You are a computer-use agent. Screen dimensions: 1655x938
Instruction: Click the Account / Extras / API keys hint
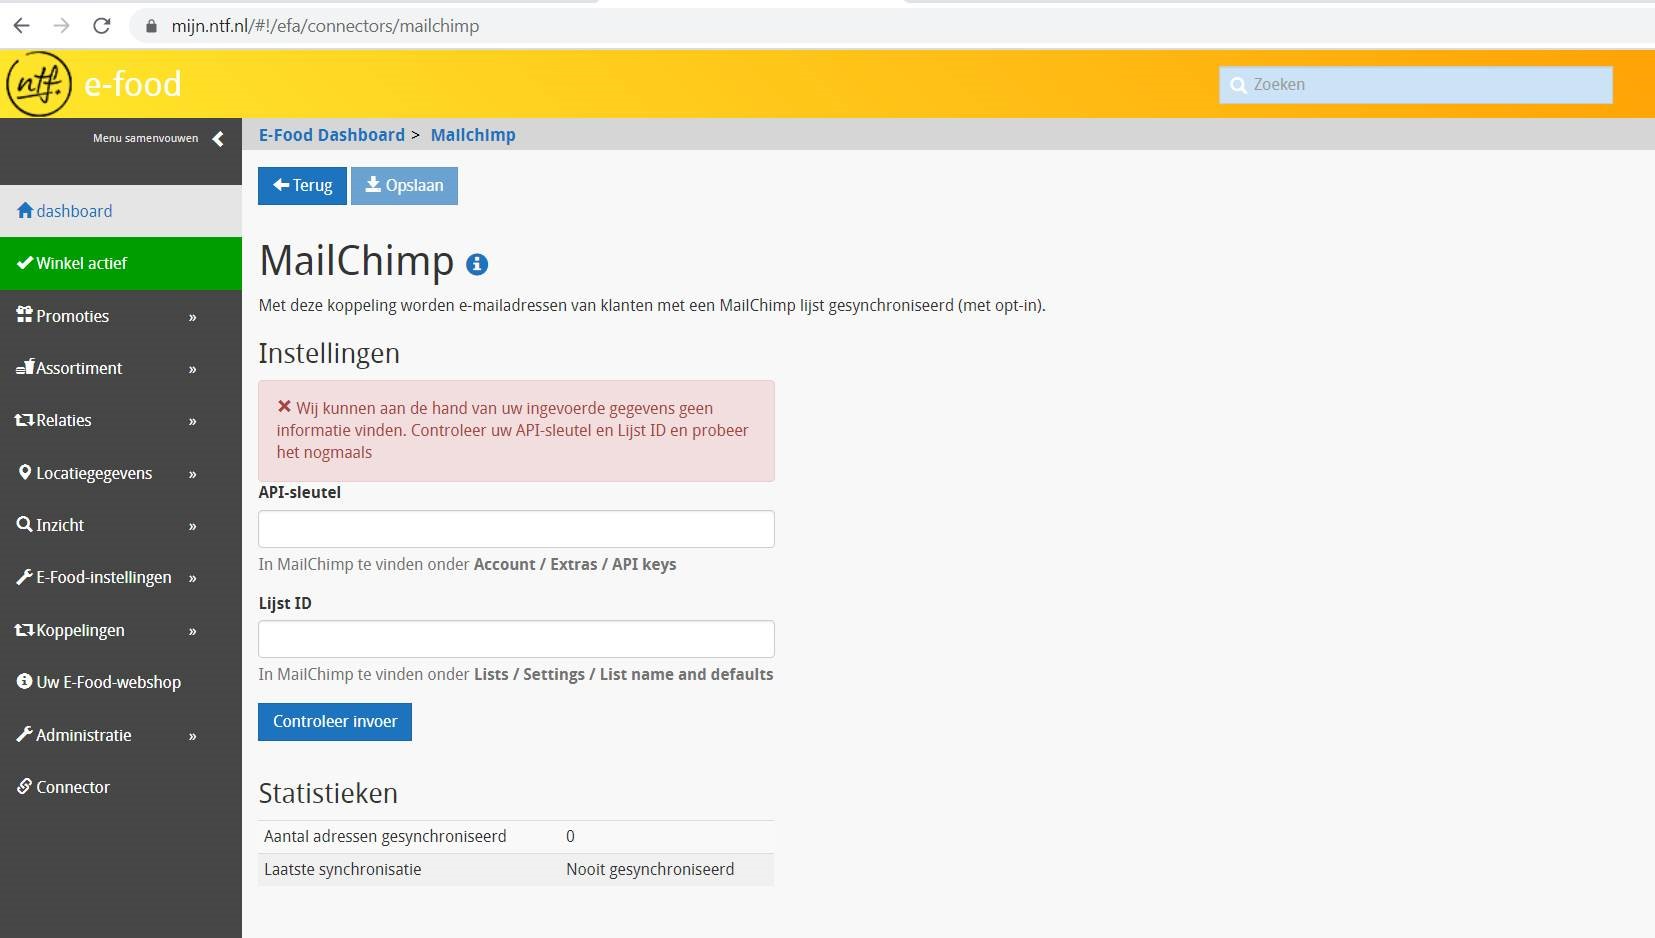point(575,564)
